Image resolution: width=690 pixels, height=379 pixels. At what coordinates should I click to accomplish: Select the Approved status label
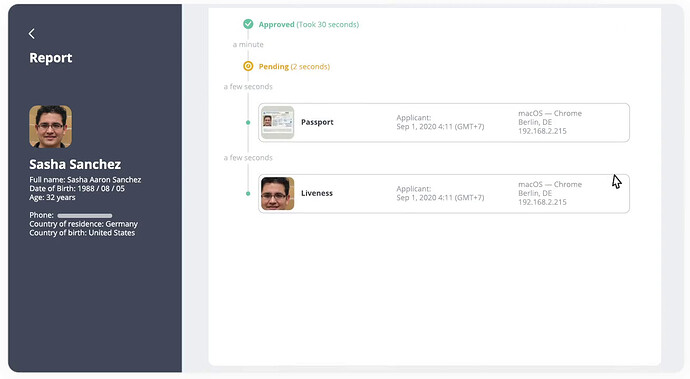276,25
